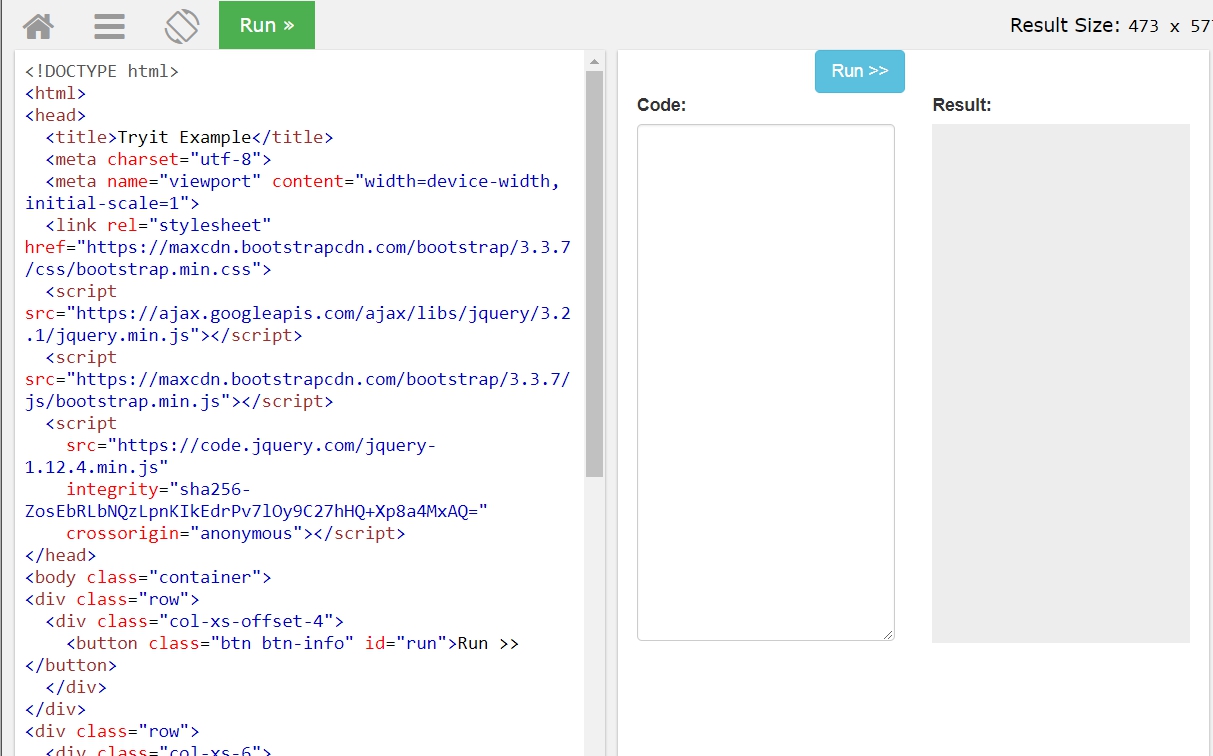Click the textarea resize handle corner
Image resolution: width=1213 pixels, height=756 pixels.
[888, 634]
